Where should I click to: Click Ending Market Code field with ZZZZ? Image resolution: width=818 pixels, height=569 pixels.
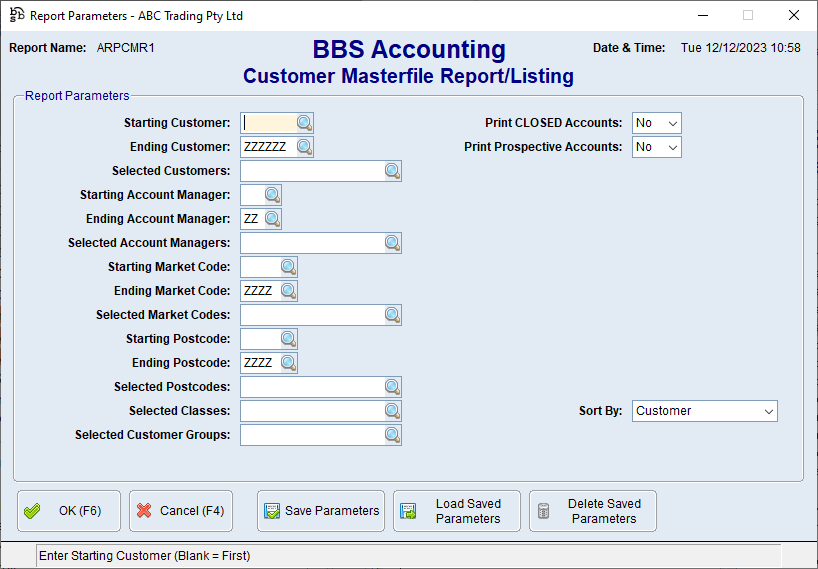[261, 291]
